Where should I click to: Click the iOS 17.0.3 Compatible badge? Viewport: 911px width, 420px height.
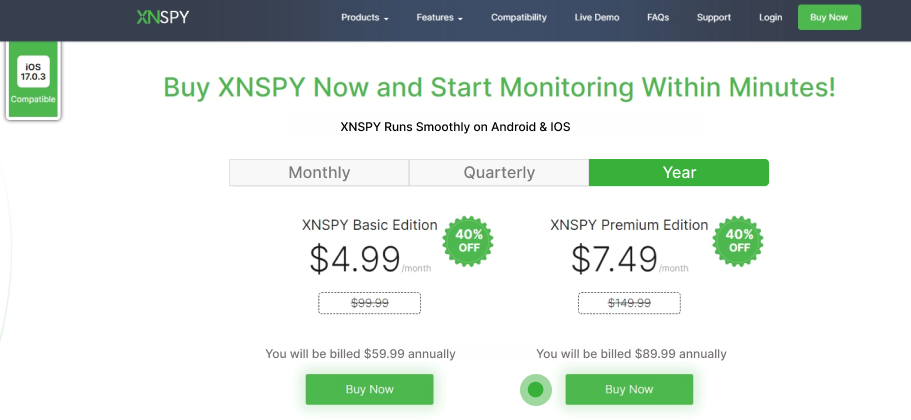tap(33, 81)
